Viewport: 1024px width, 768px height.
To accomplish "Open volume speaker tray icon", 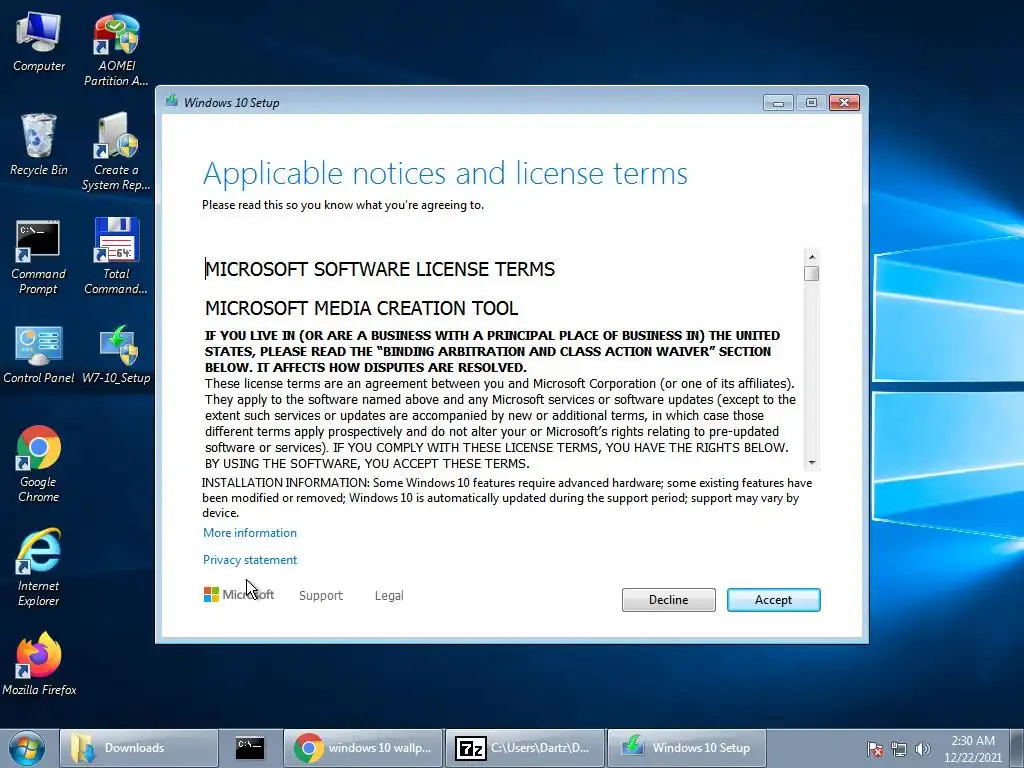I will (x=923, y=749).
